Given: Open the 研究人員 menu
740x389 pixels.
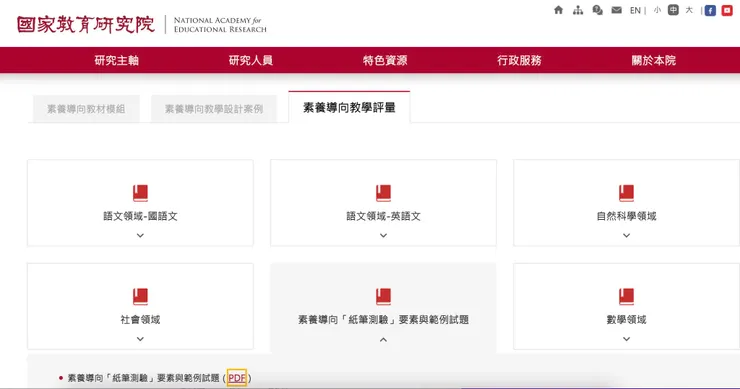Looking at the screenshot, I should pos(251,60).
